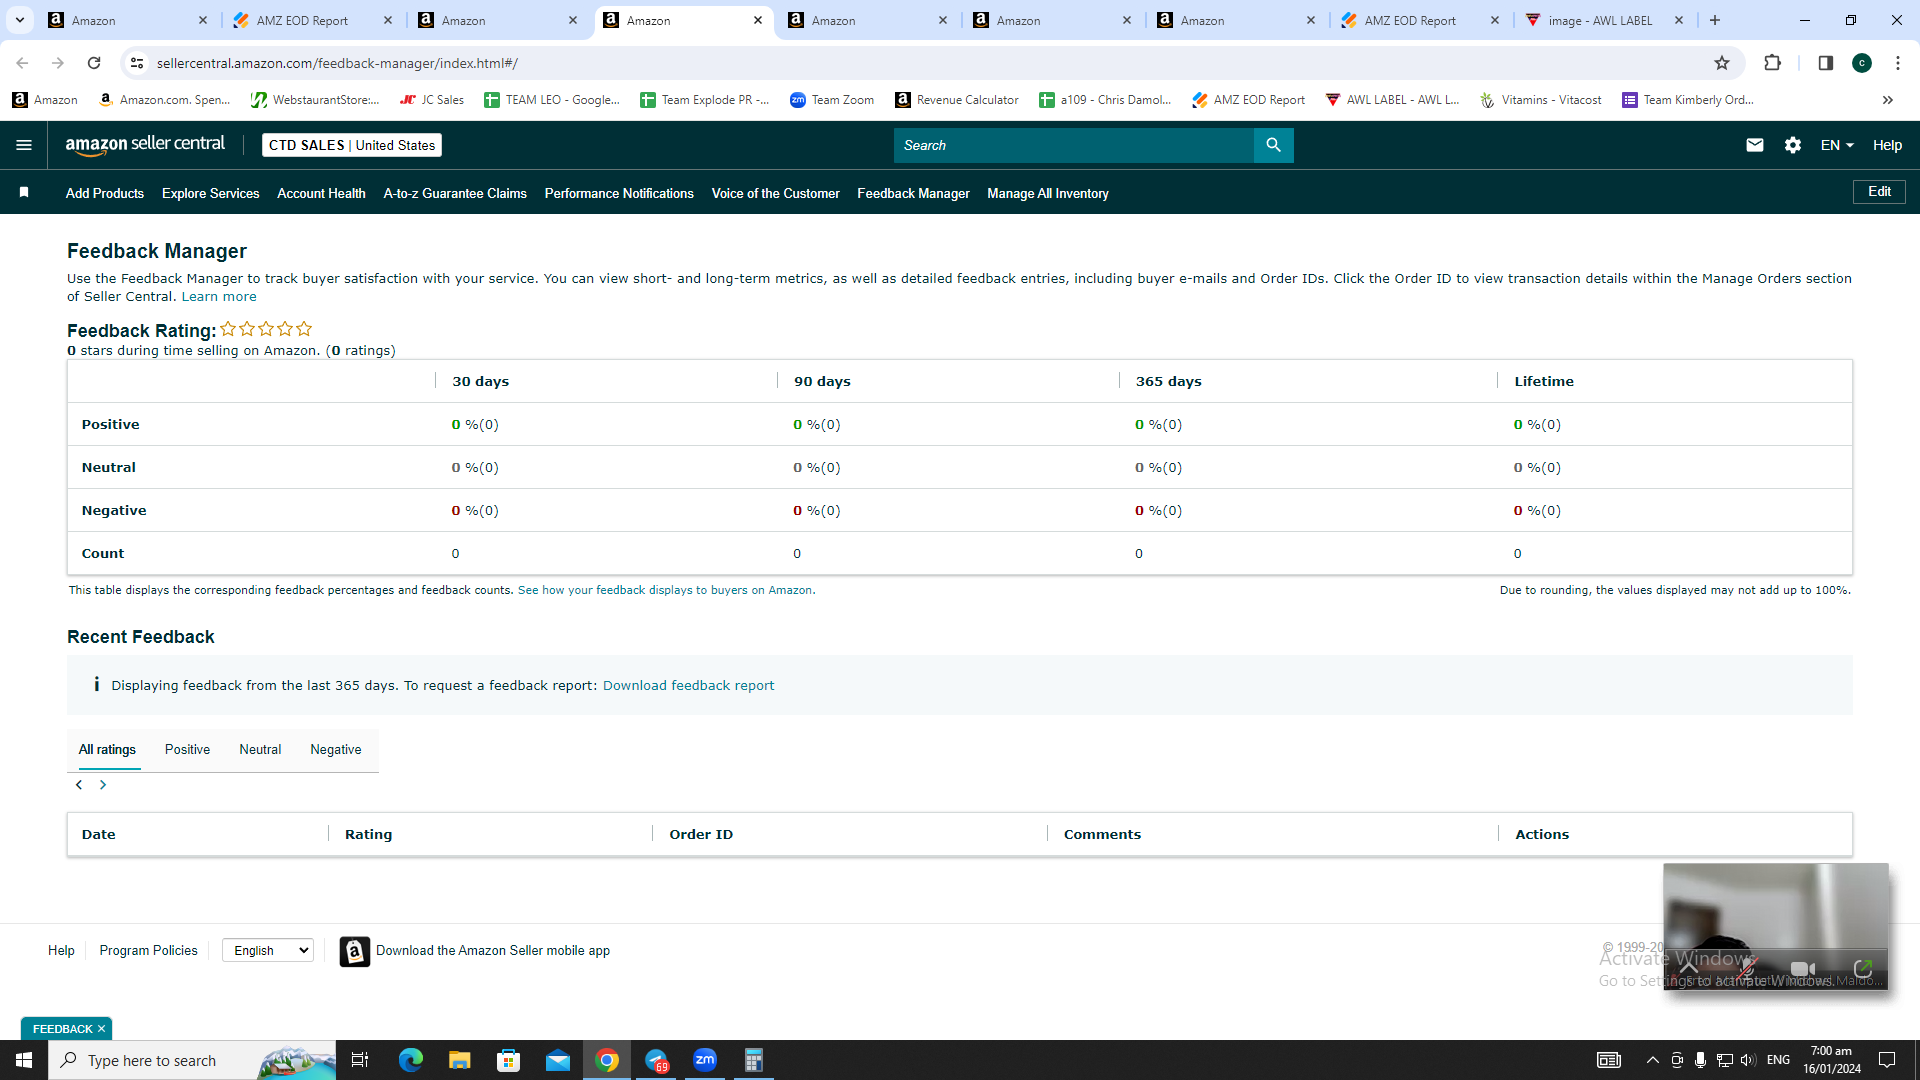Open Mail app from taskbar

click(x=558, y=1060)
